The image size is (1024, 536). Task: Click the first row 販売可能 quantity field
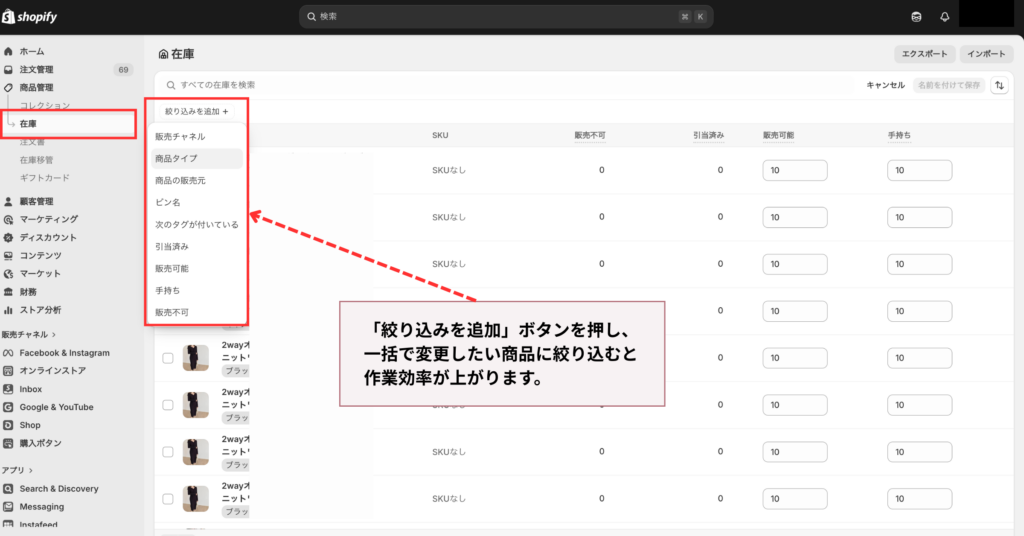[x=795, y=170]
